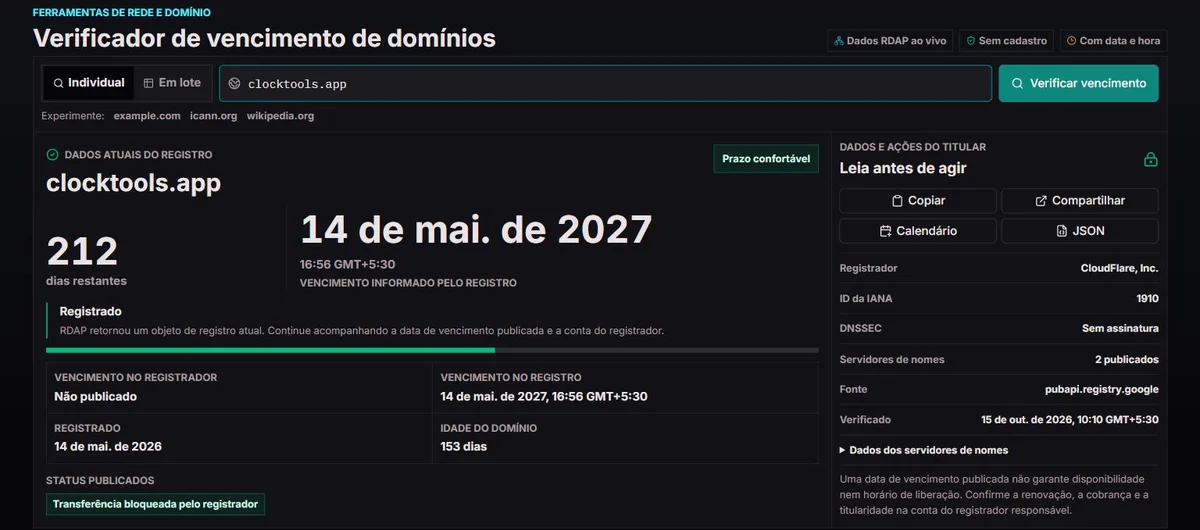Click the green padlock icon
Image resolution: width=1200 pixels, height=530 pixels.
[1151, 159]
